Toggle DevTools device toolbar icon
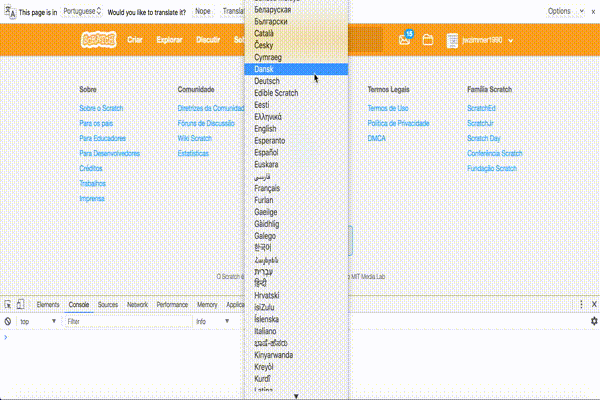Image resolution: width=600 pixels, height=400 pixels. (x=20, y=305)
